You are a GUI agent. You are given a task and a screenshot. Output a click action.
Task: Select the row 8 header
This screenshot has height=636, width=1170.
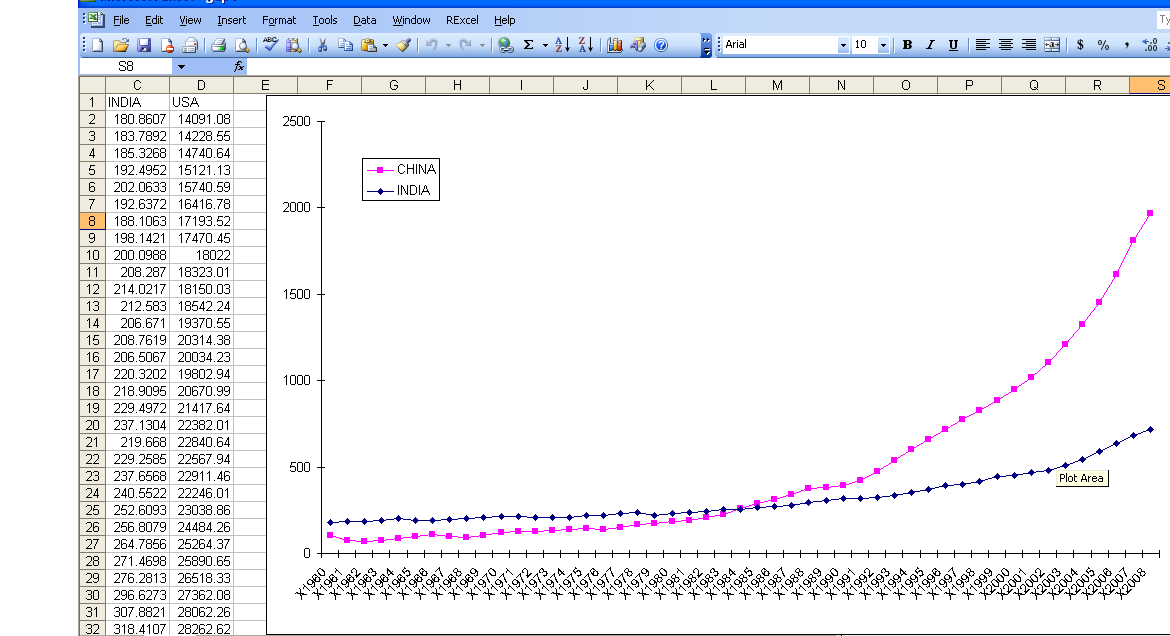(91, 221)
